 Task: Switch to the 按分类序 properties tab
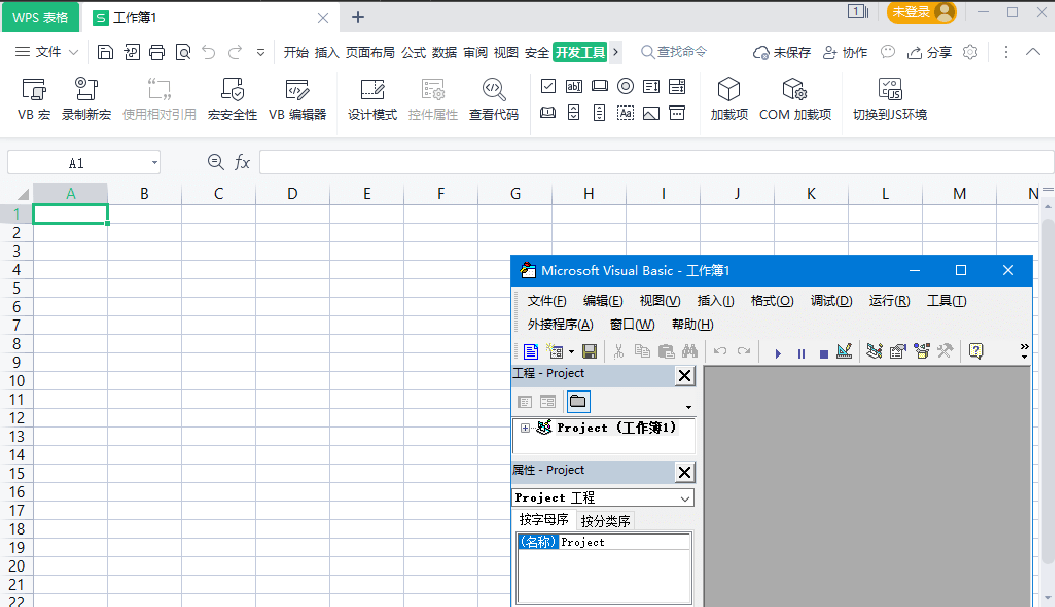(605, 521)
